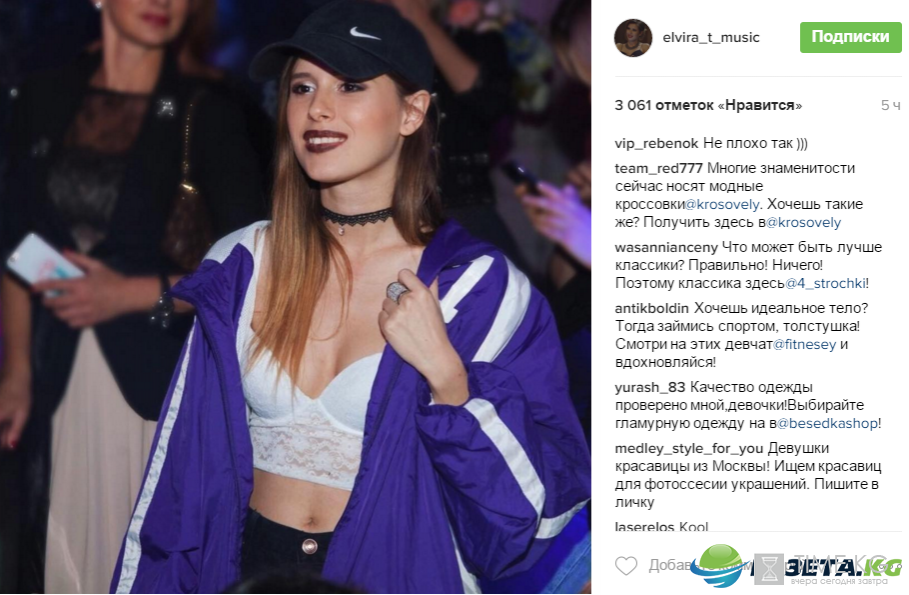
Task: Open the elvira_t_music username link
Action: pyautogui.click(x=711, y=38)
